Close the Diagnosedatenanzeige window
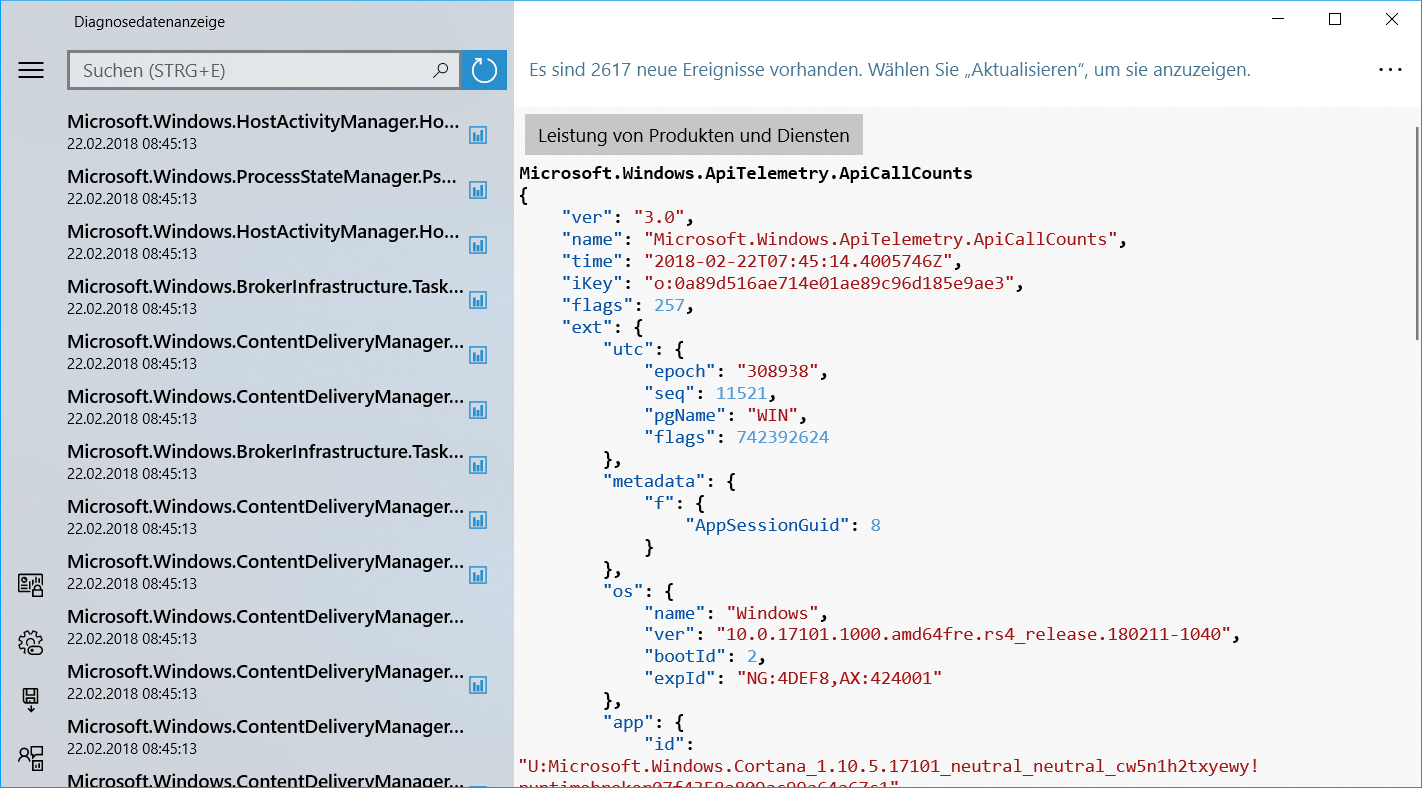Screen dimensions: 1422x788 [1392, 19]
